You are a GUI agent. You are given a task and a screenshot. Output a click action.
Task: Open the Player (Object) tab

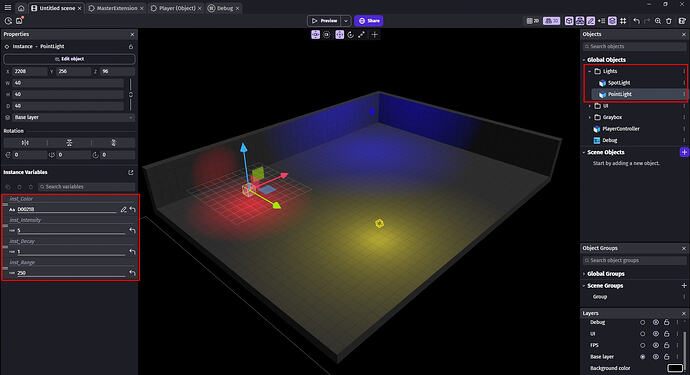(x=176, y=8)
